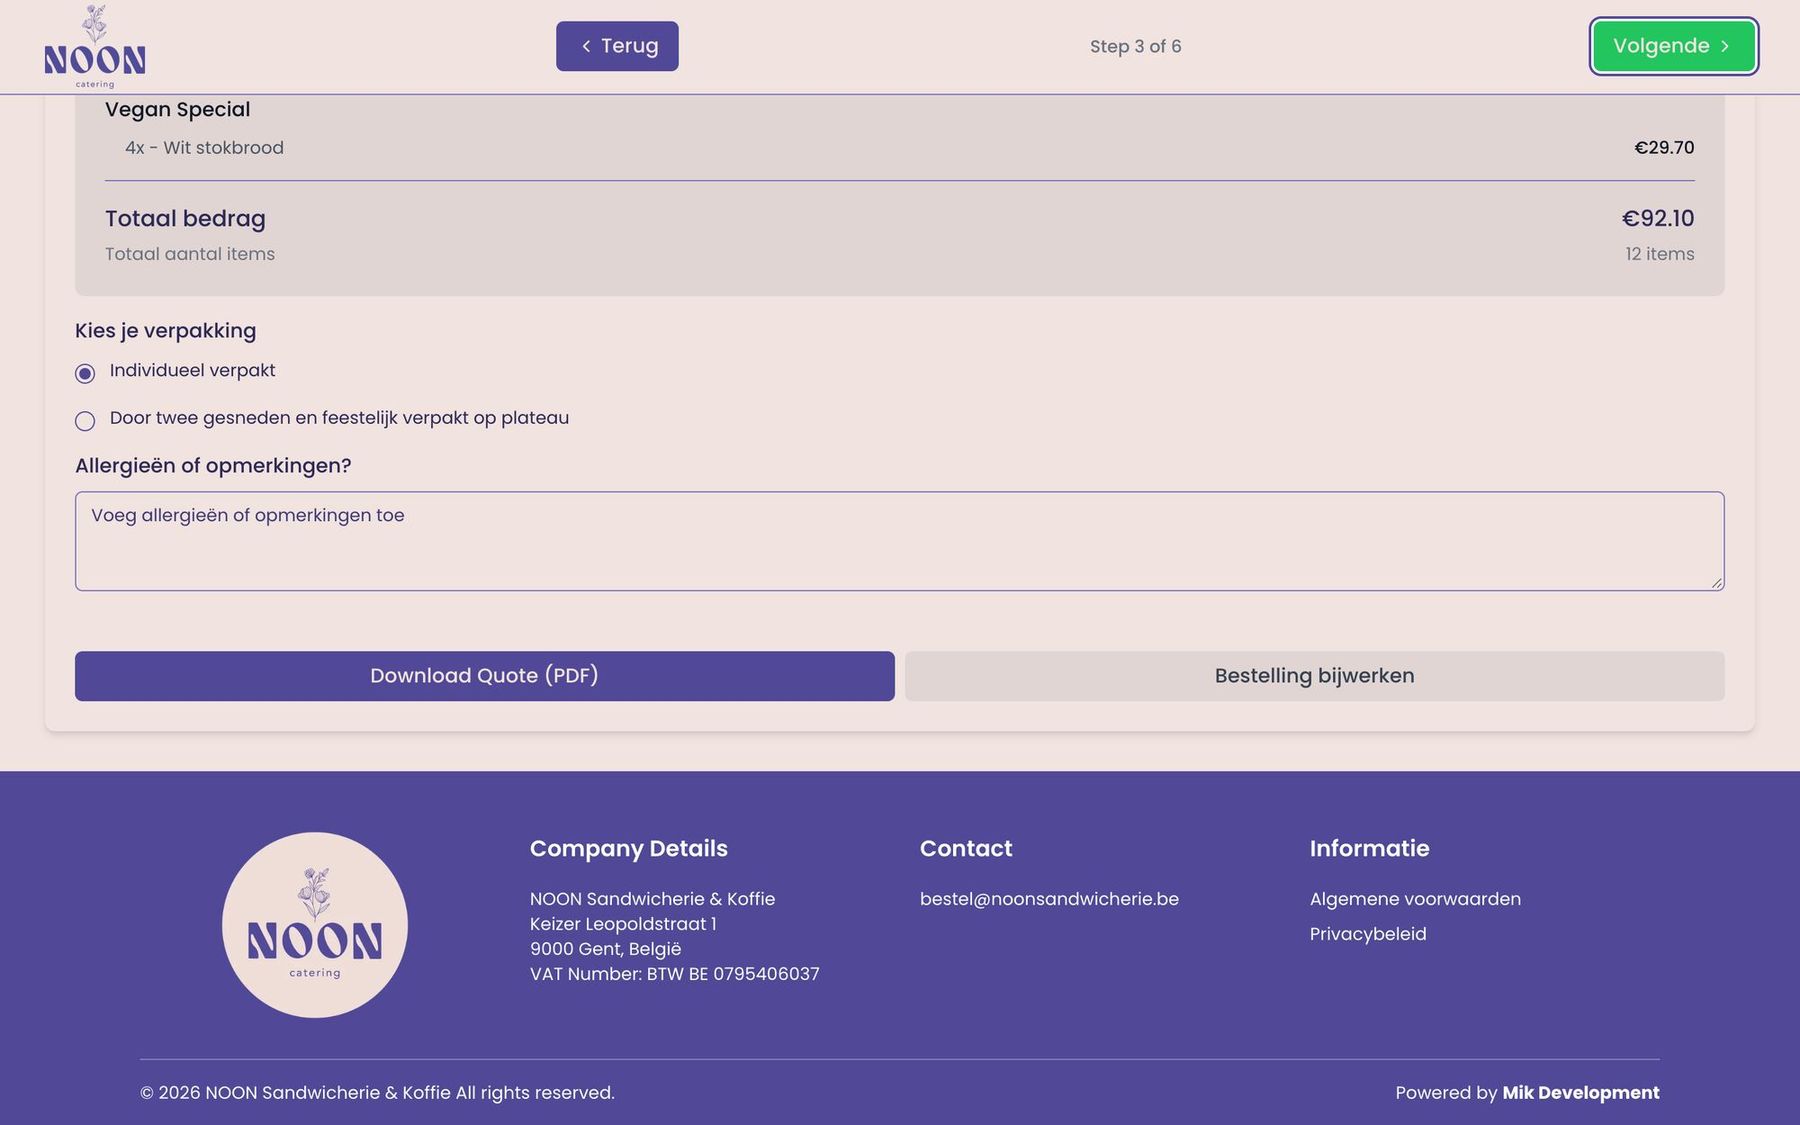1800x1125 pixels.
Task: Visit Mik Development link in footer
Action: coord(1580,1093)
